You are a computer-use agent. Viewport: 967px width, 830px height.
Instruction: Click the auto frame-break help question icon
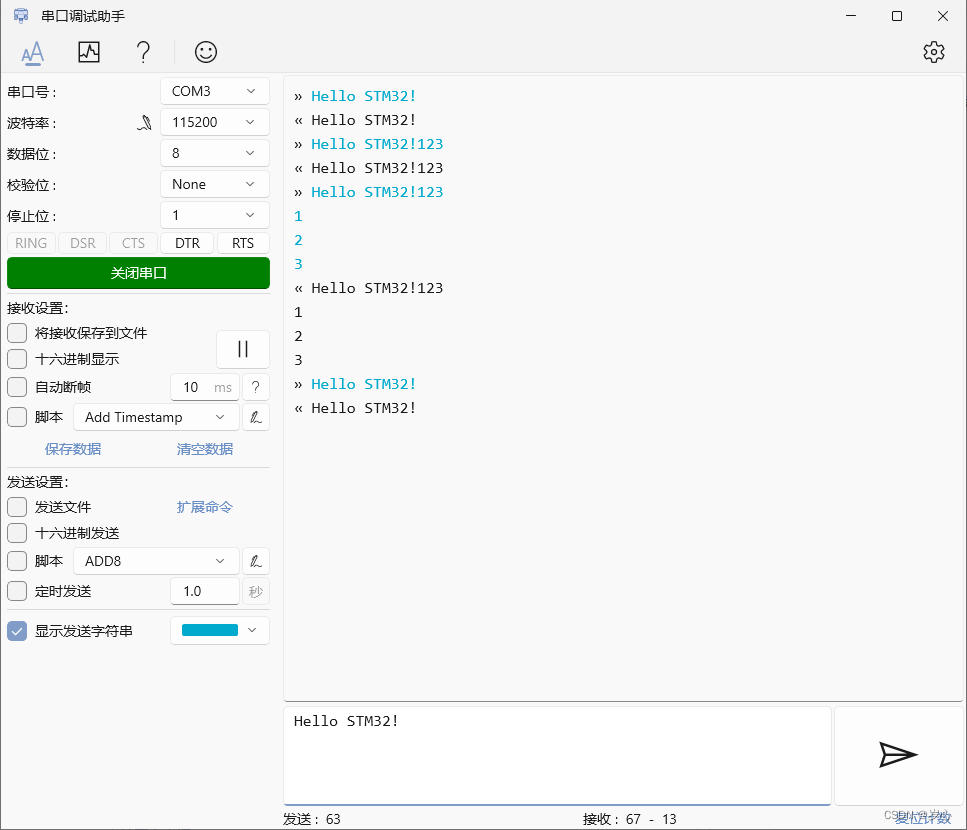tap(255, 387)
